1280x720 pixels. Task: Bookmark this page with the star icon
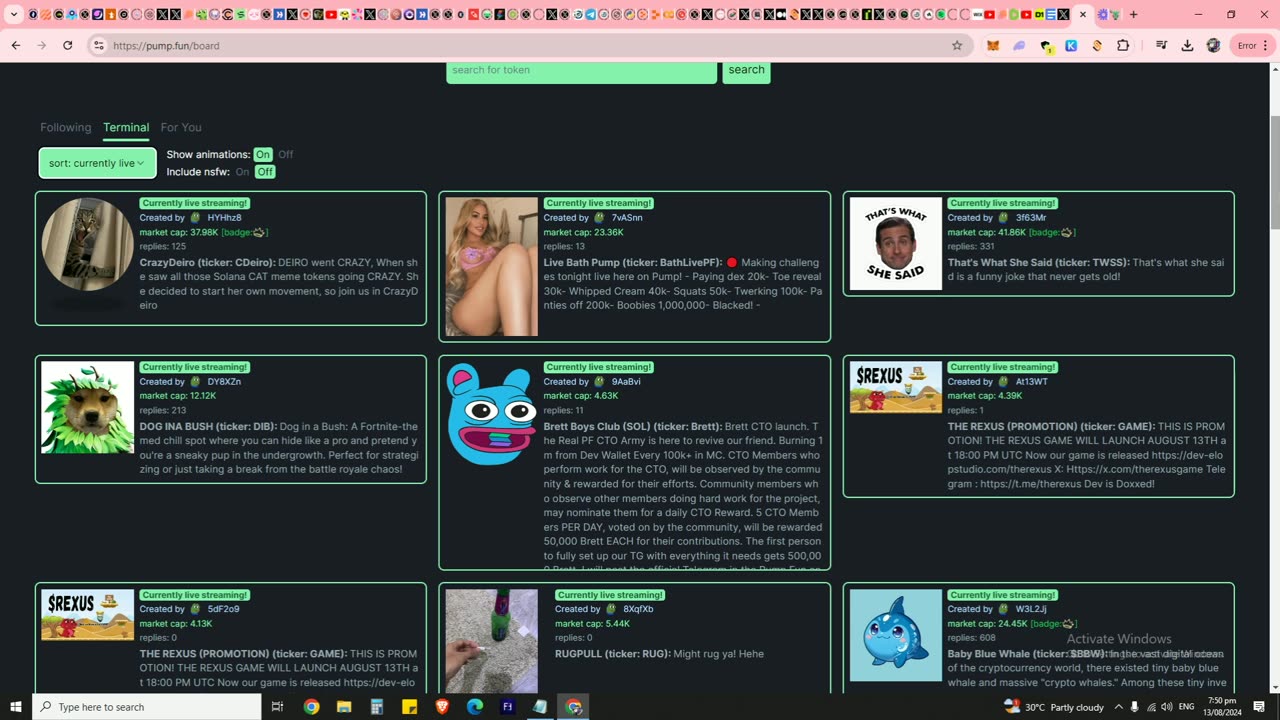coord(957,45)
